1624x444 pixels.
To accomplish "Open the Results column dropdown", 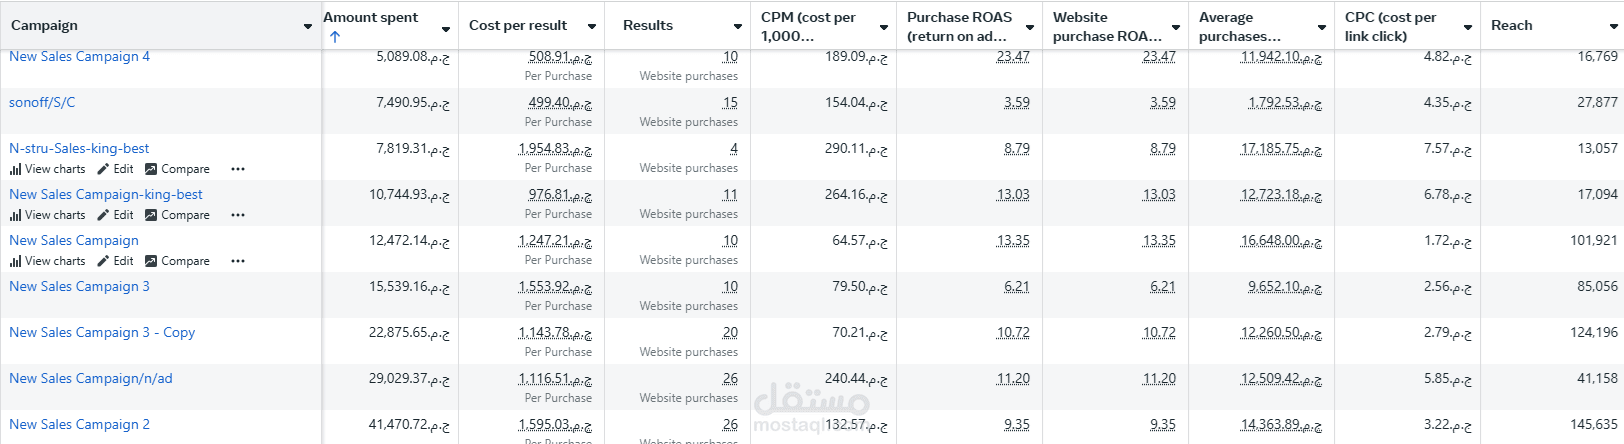I will coord(738,27).
